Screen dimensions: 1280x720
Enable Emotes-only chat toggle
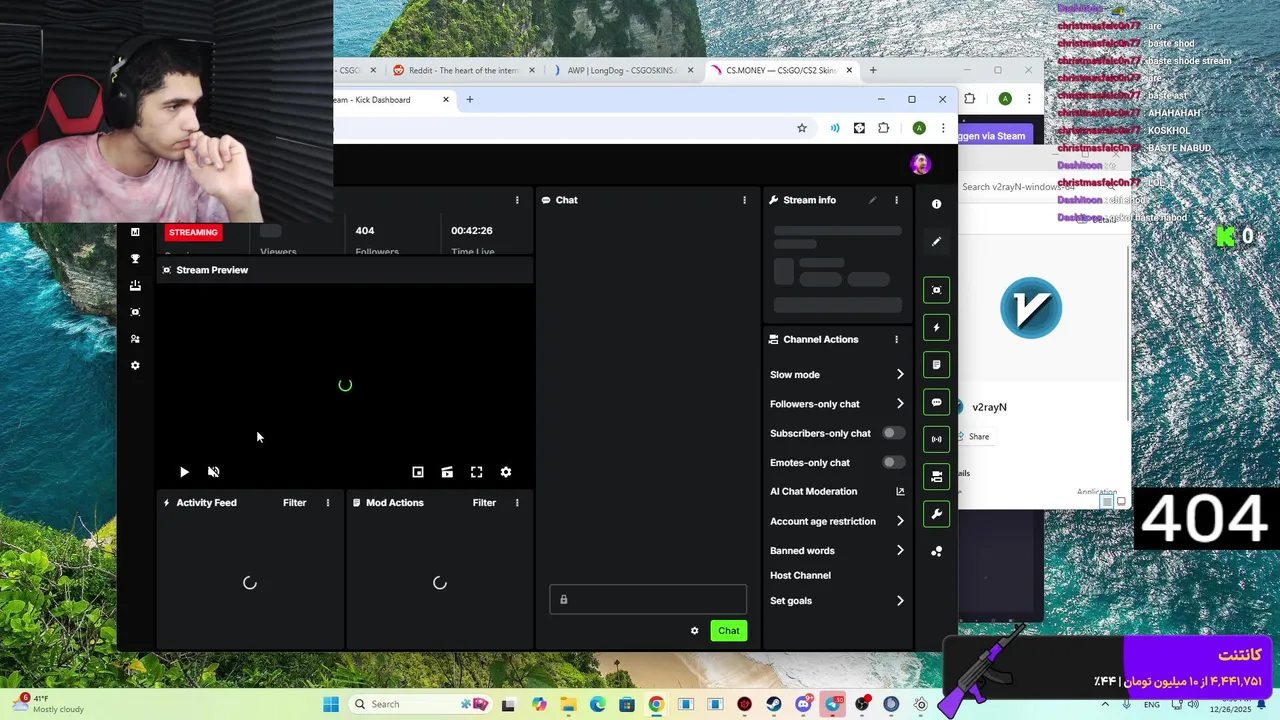[x=893, y=463]
